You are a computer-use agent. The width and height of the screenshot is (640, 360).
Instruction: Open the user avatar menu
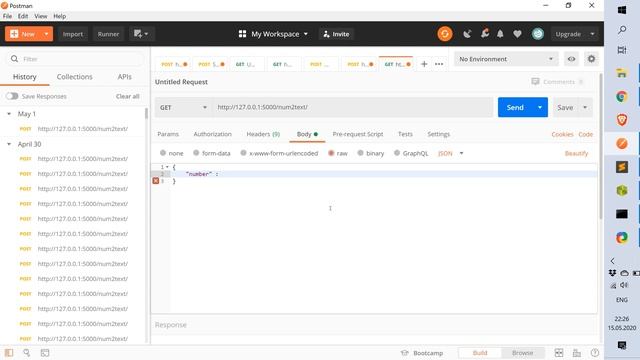pos(538,34)
